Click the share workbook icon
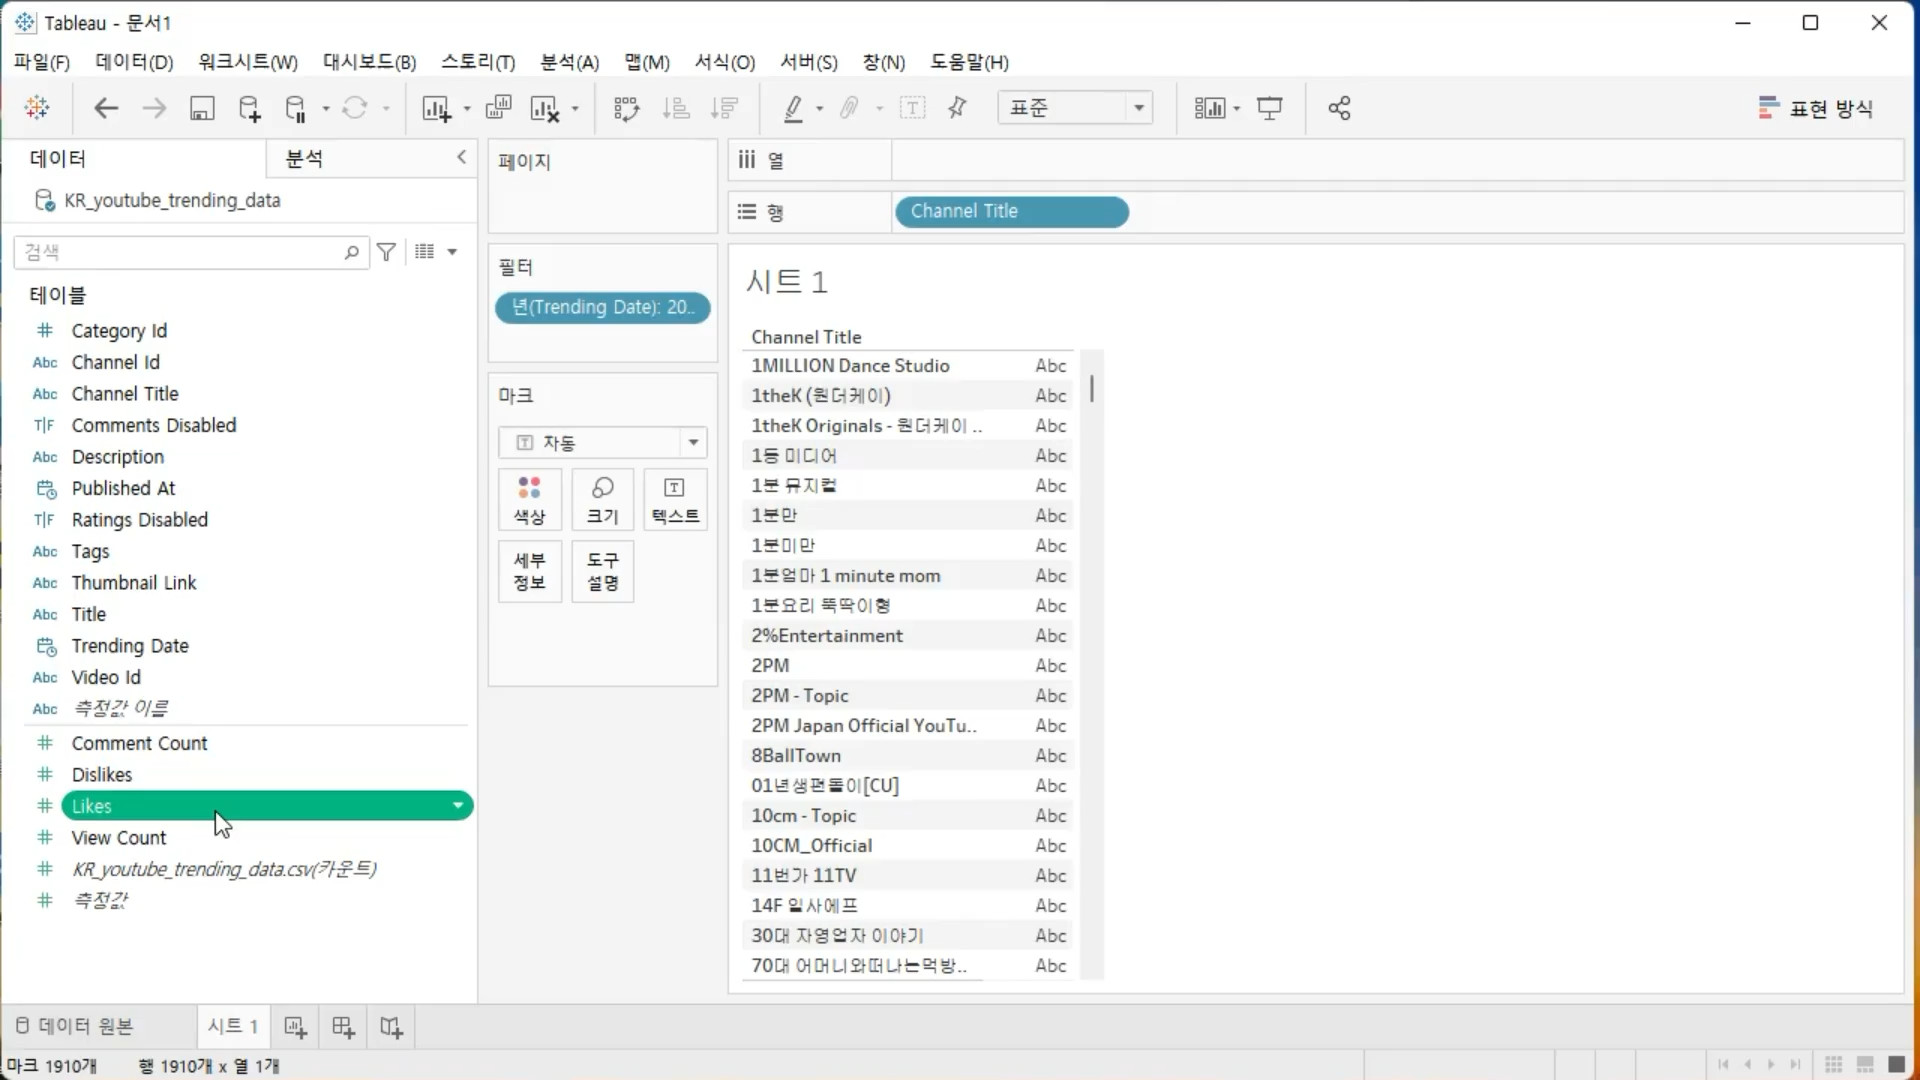1920x1080 pixels. coord(1339,108)
